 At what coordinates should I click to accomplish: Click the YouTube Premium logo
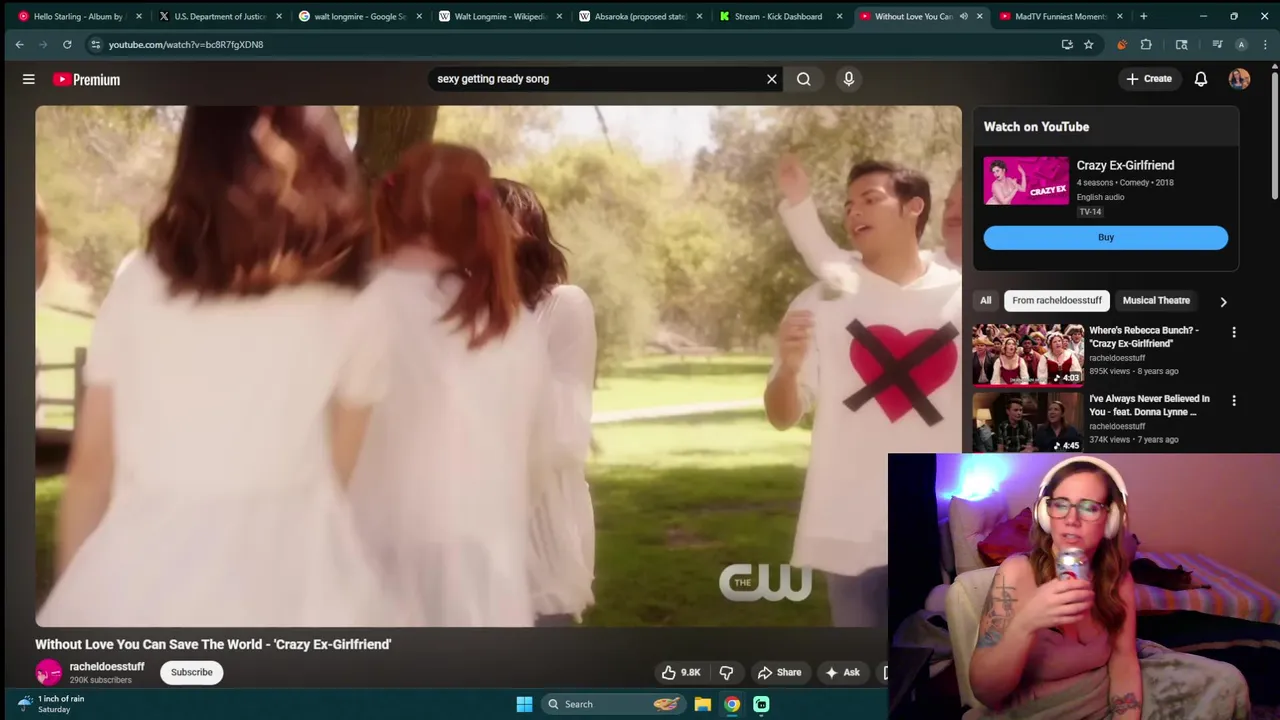click(x=87, y=79)
